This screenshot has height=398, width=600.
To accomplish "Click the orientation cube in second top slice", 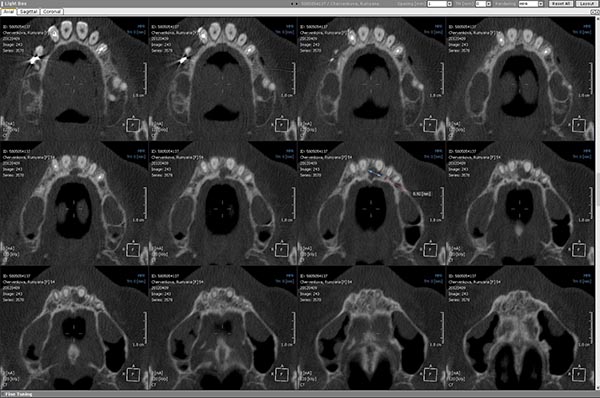I will 281,125.
